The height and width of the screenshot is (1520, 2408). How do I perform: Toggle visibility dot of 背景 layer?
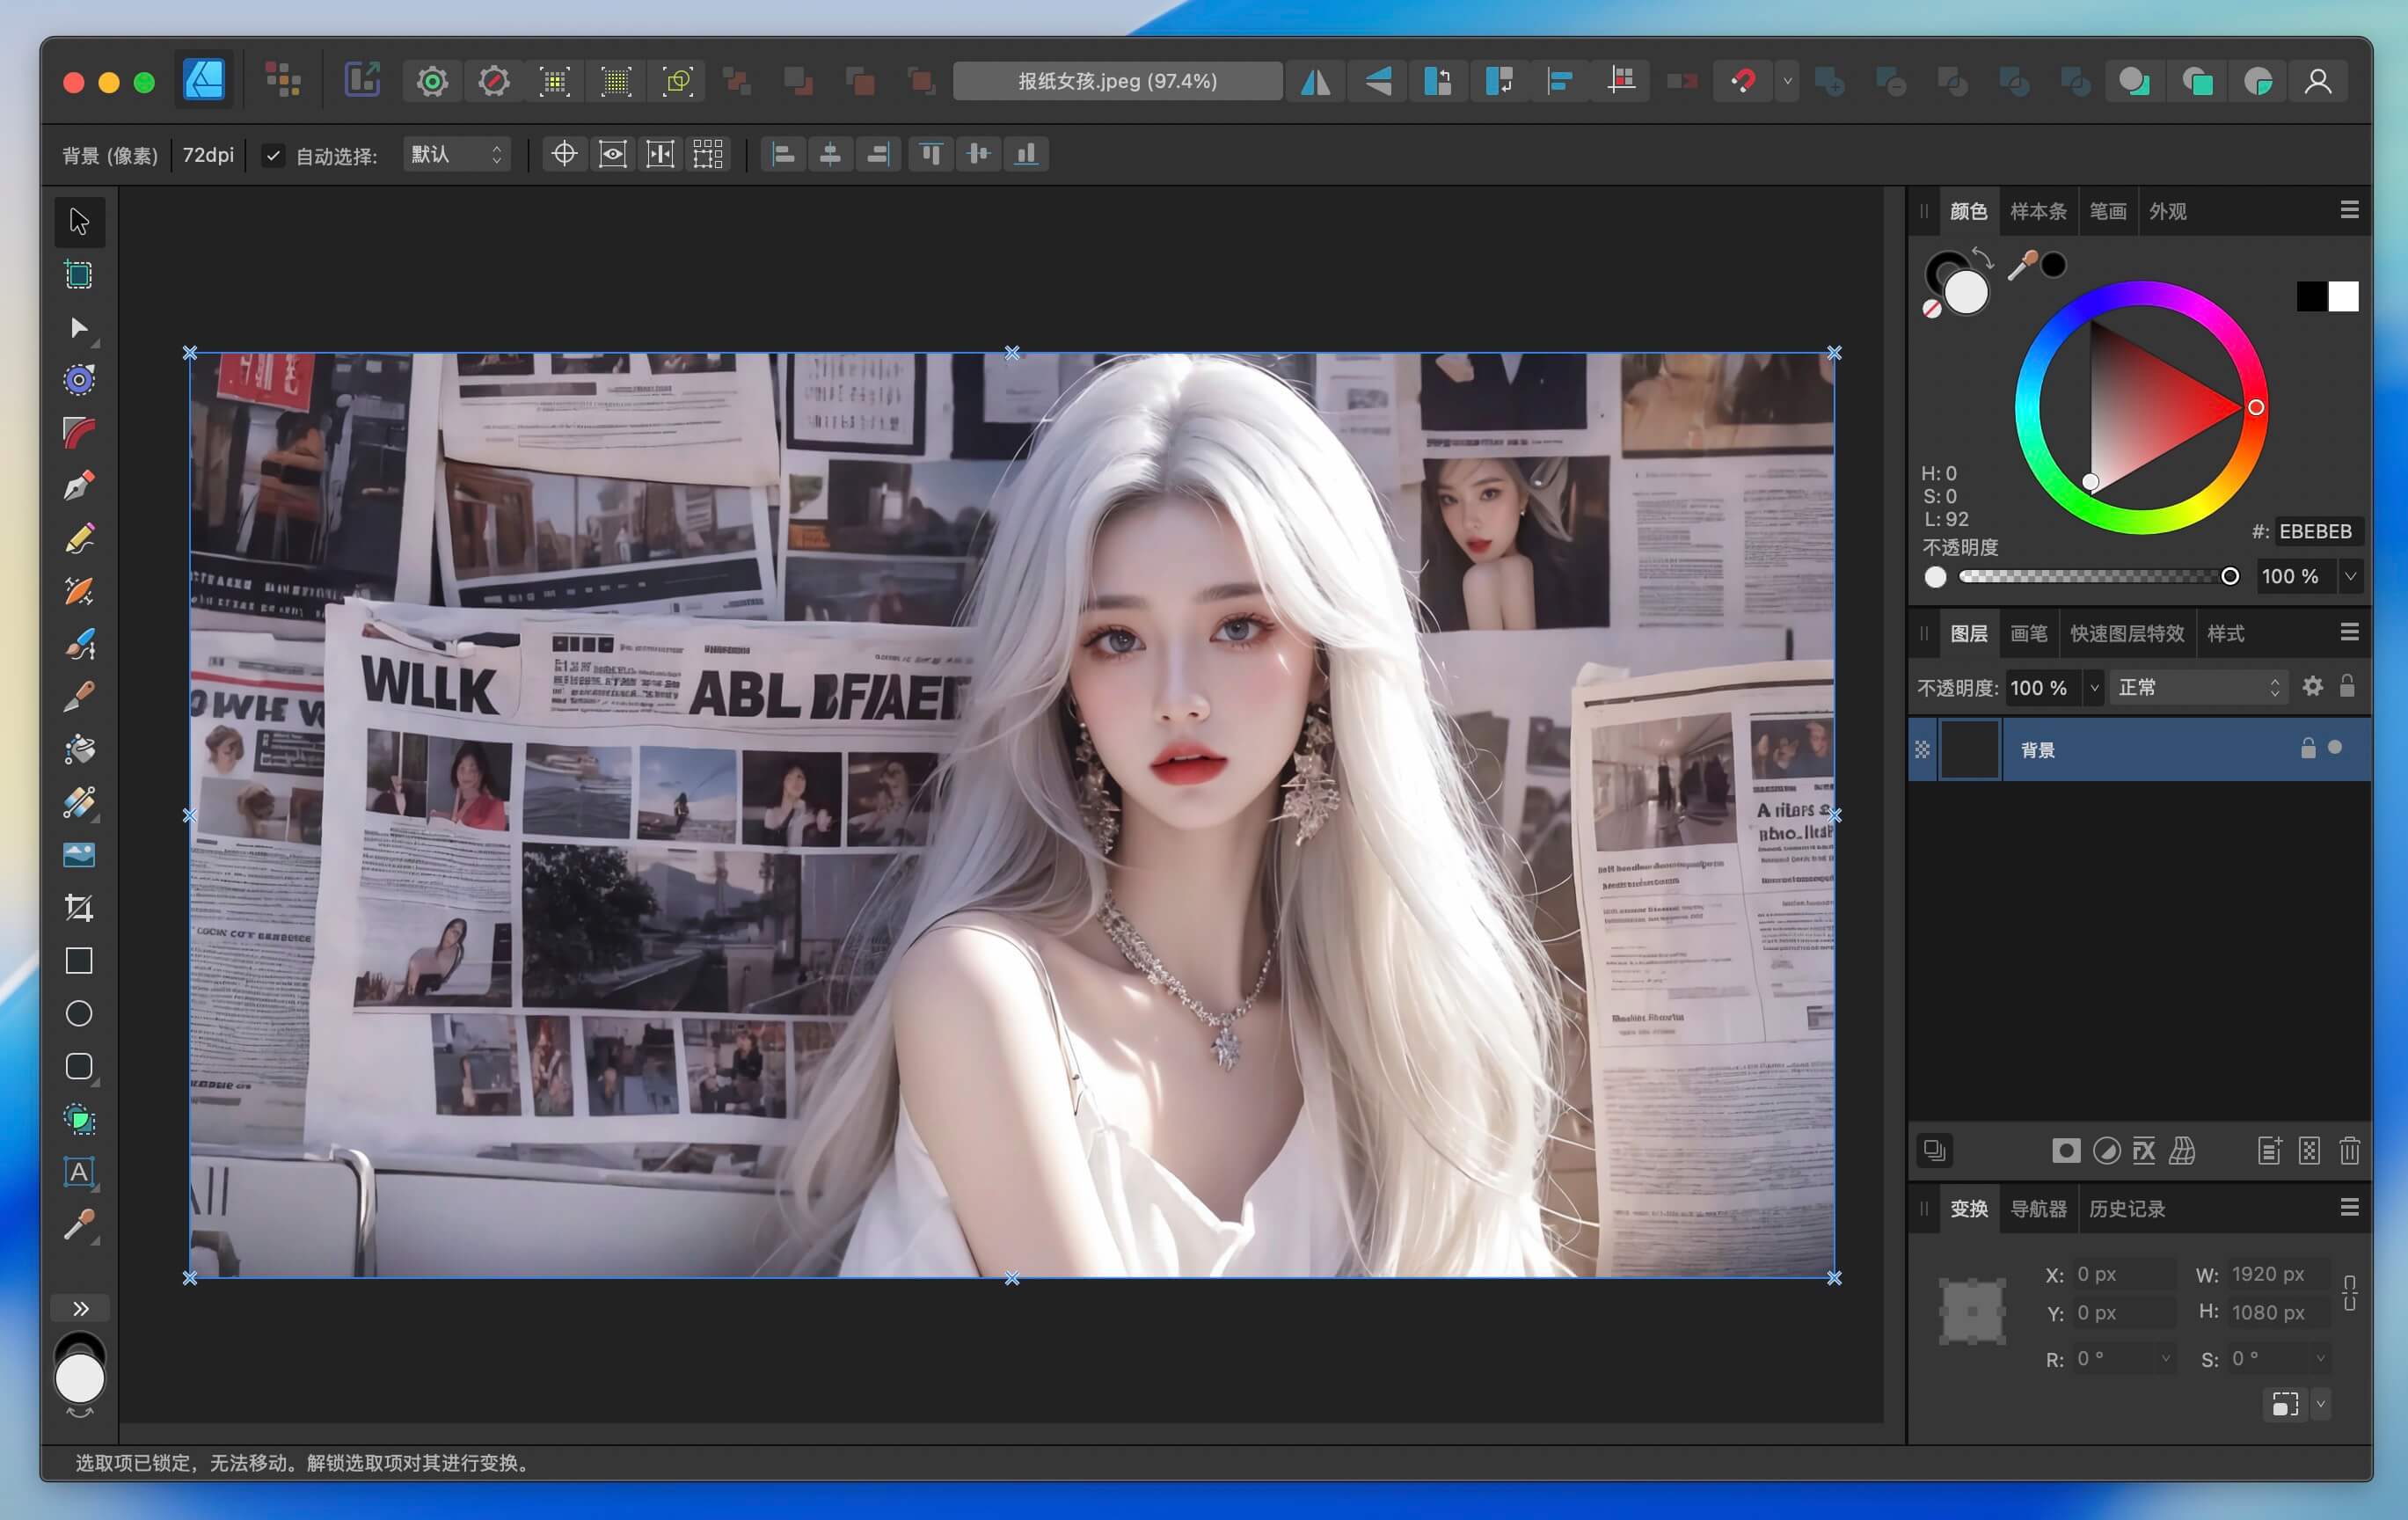pyautogui.click(x=2335, y=748)
